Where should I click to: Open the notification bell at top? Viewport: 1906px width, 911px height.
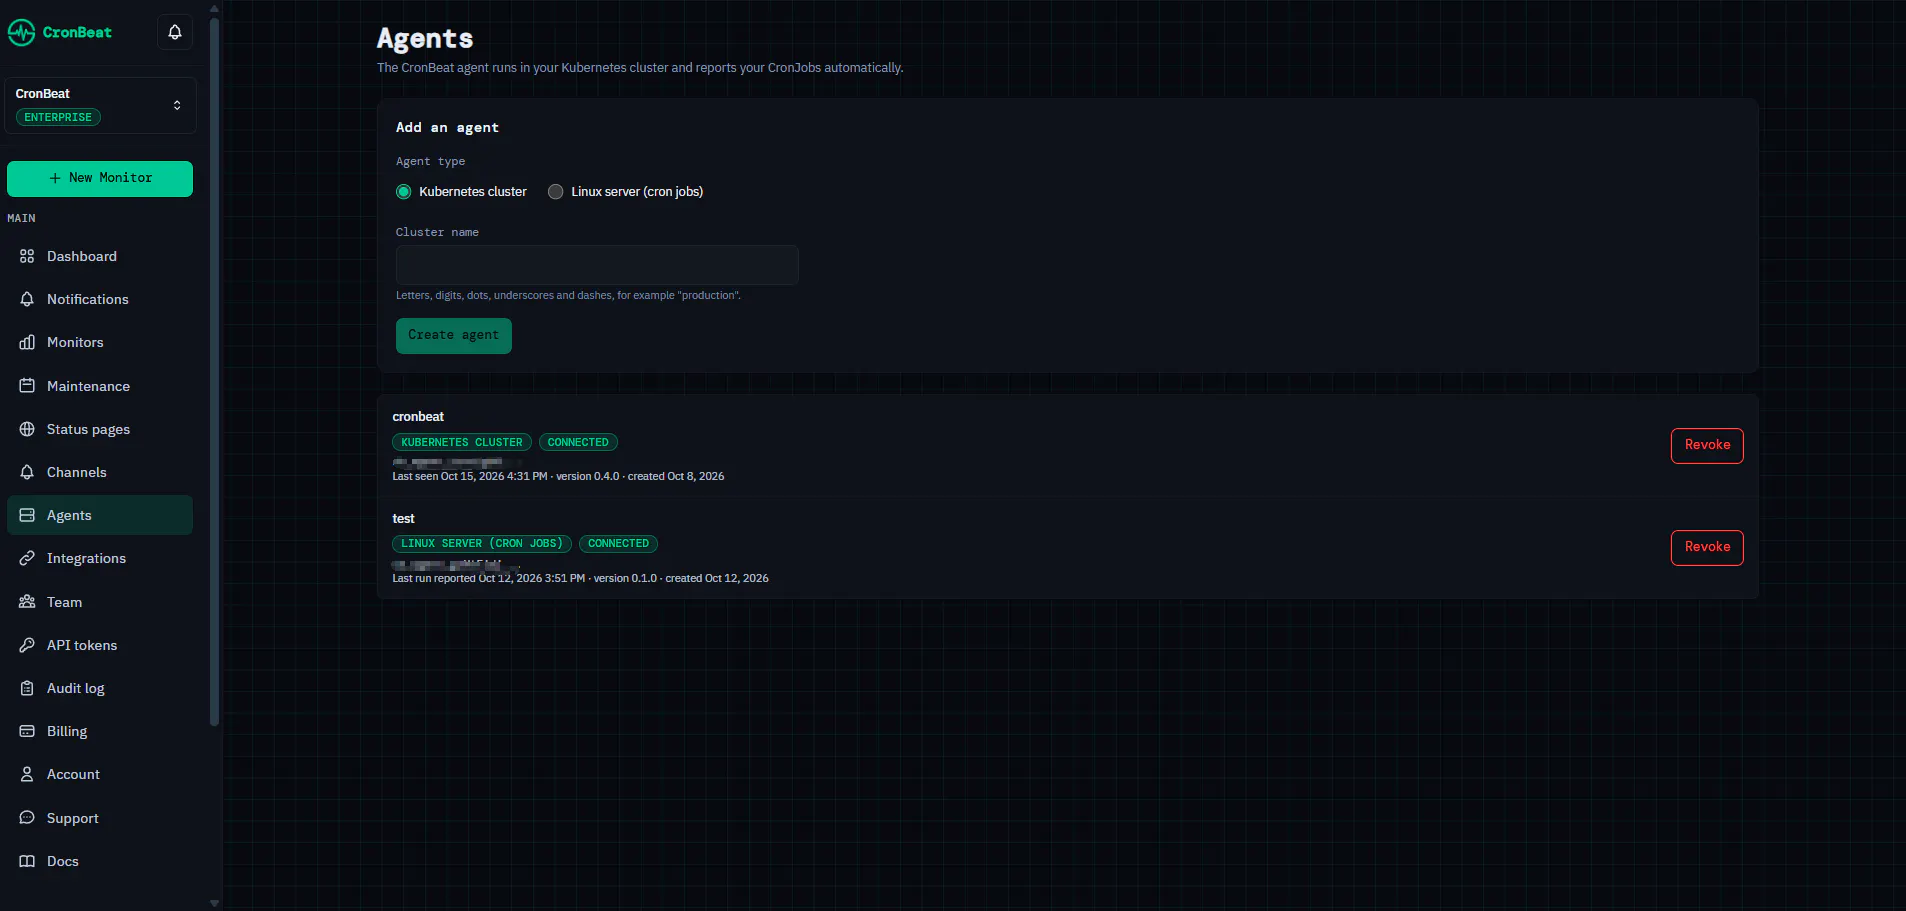pos(175,32)
